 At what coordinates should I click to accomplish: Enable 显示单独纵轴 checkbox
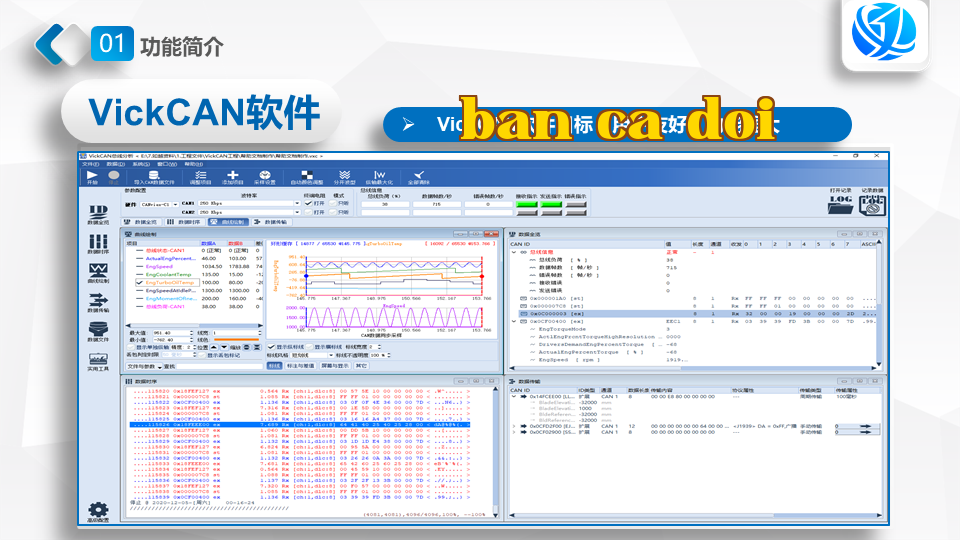[130, 347]
